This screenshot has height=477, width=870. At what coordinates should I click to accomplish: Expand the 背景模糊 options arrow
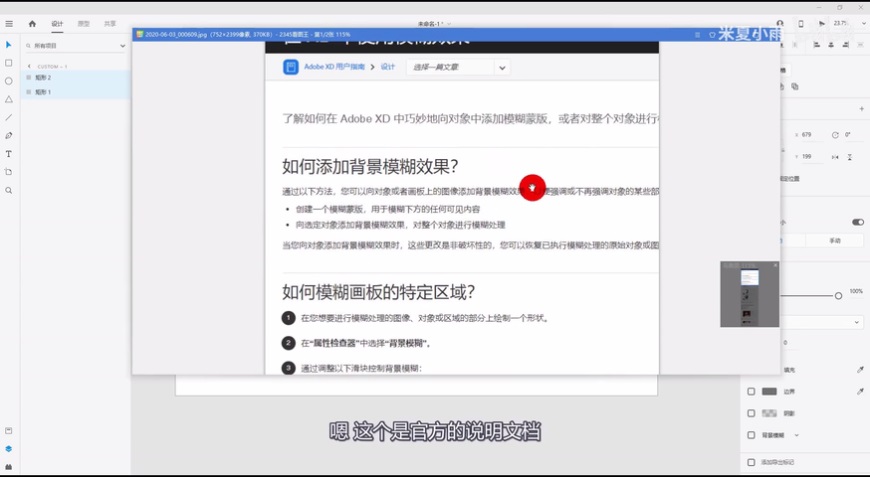[797, 435]
